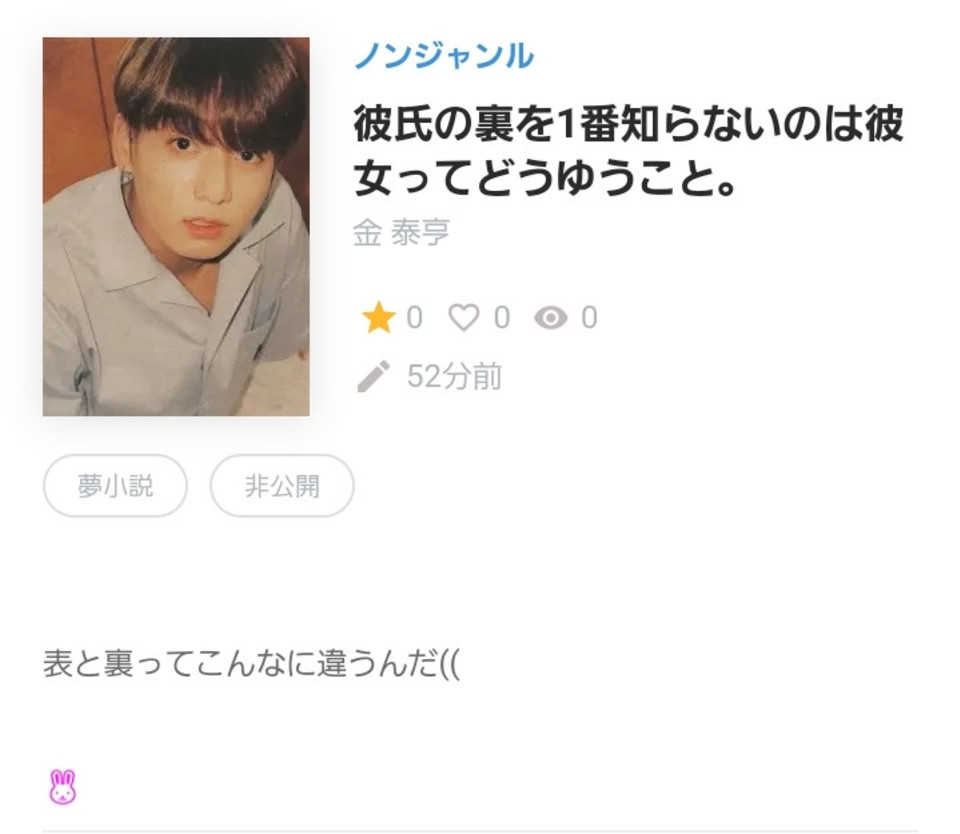Screen dimensions: 960x834
Task: Tap the view count next to eye
Action: 589,318
